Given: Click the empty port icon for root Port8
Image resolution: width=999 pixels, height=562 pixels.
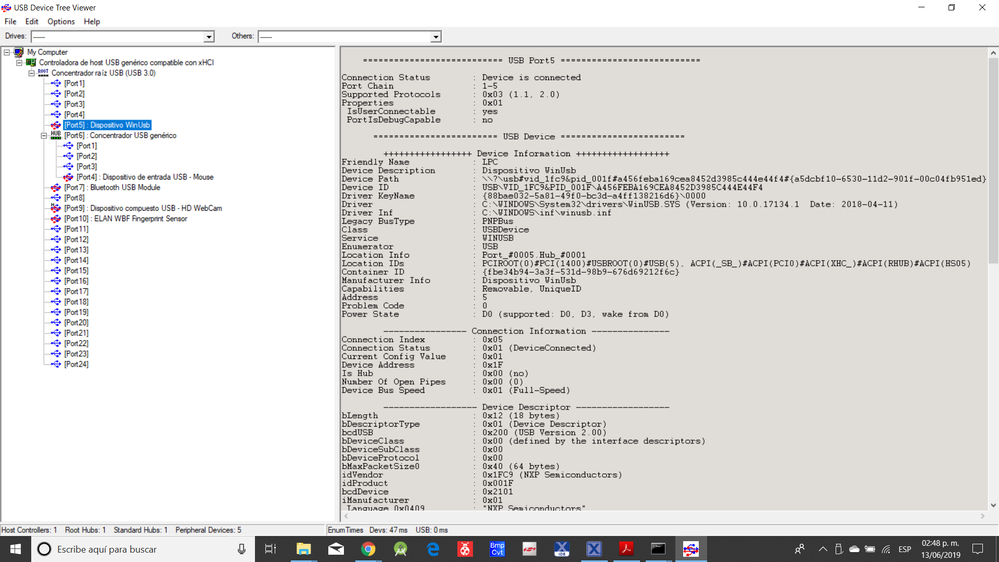Looking at the screenshot, I should (x=55, y=198).
